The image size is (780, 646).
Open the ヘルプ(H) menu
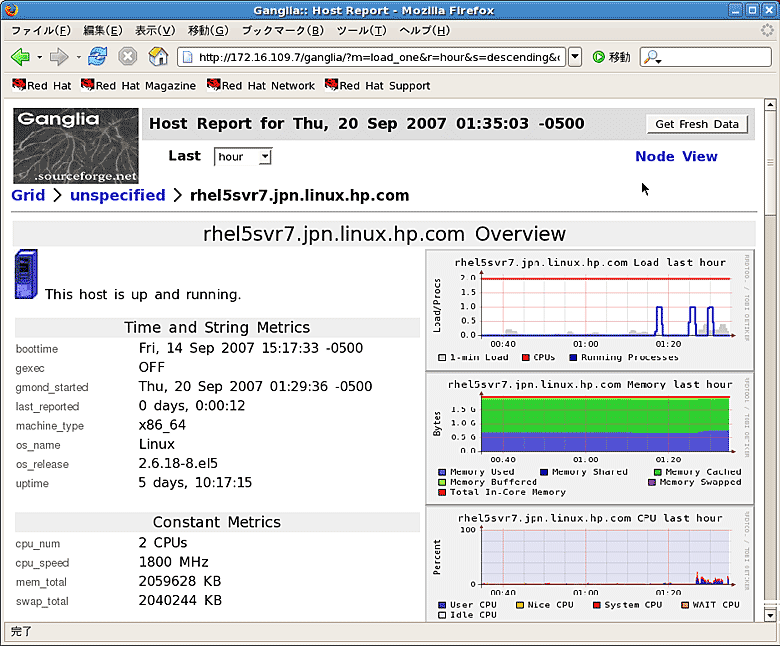(424, 30)
